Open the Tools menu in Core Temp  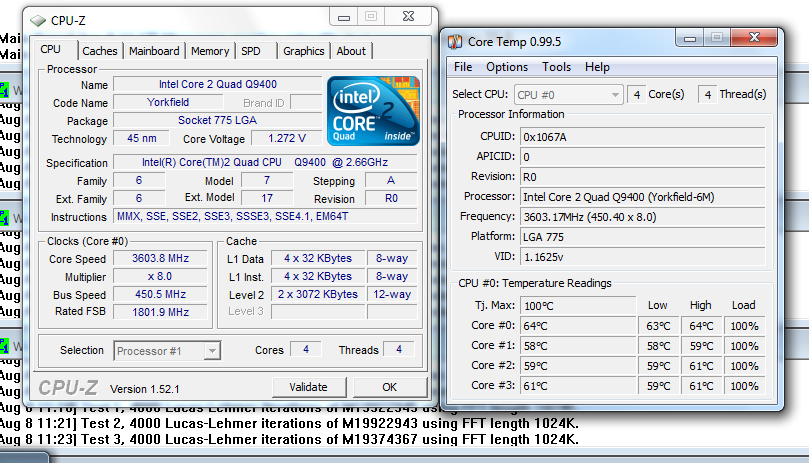[x=556, y=67]
